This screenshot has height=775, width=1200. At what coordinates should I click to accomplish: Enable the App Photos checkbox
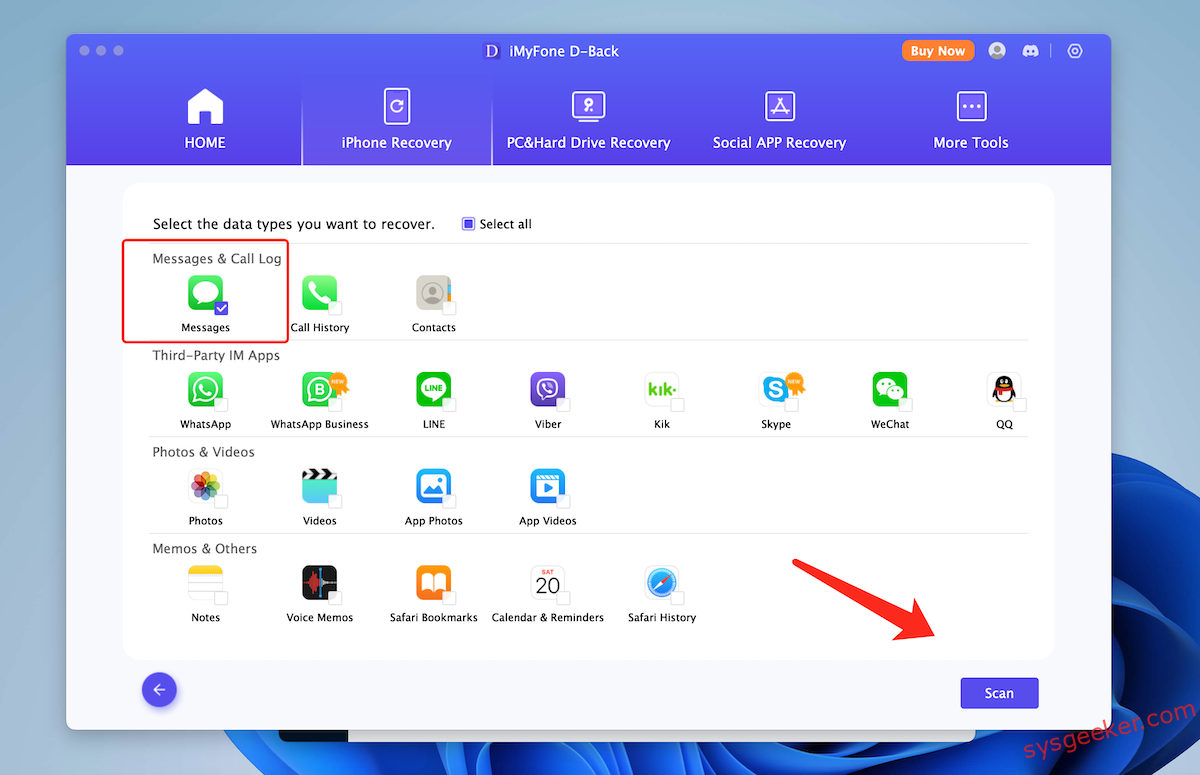pyautogui.click(x=449, y=502)
